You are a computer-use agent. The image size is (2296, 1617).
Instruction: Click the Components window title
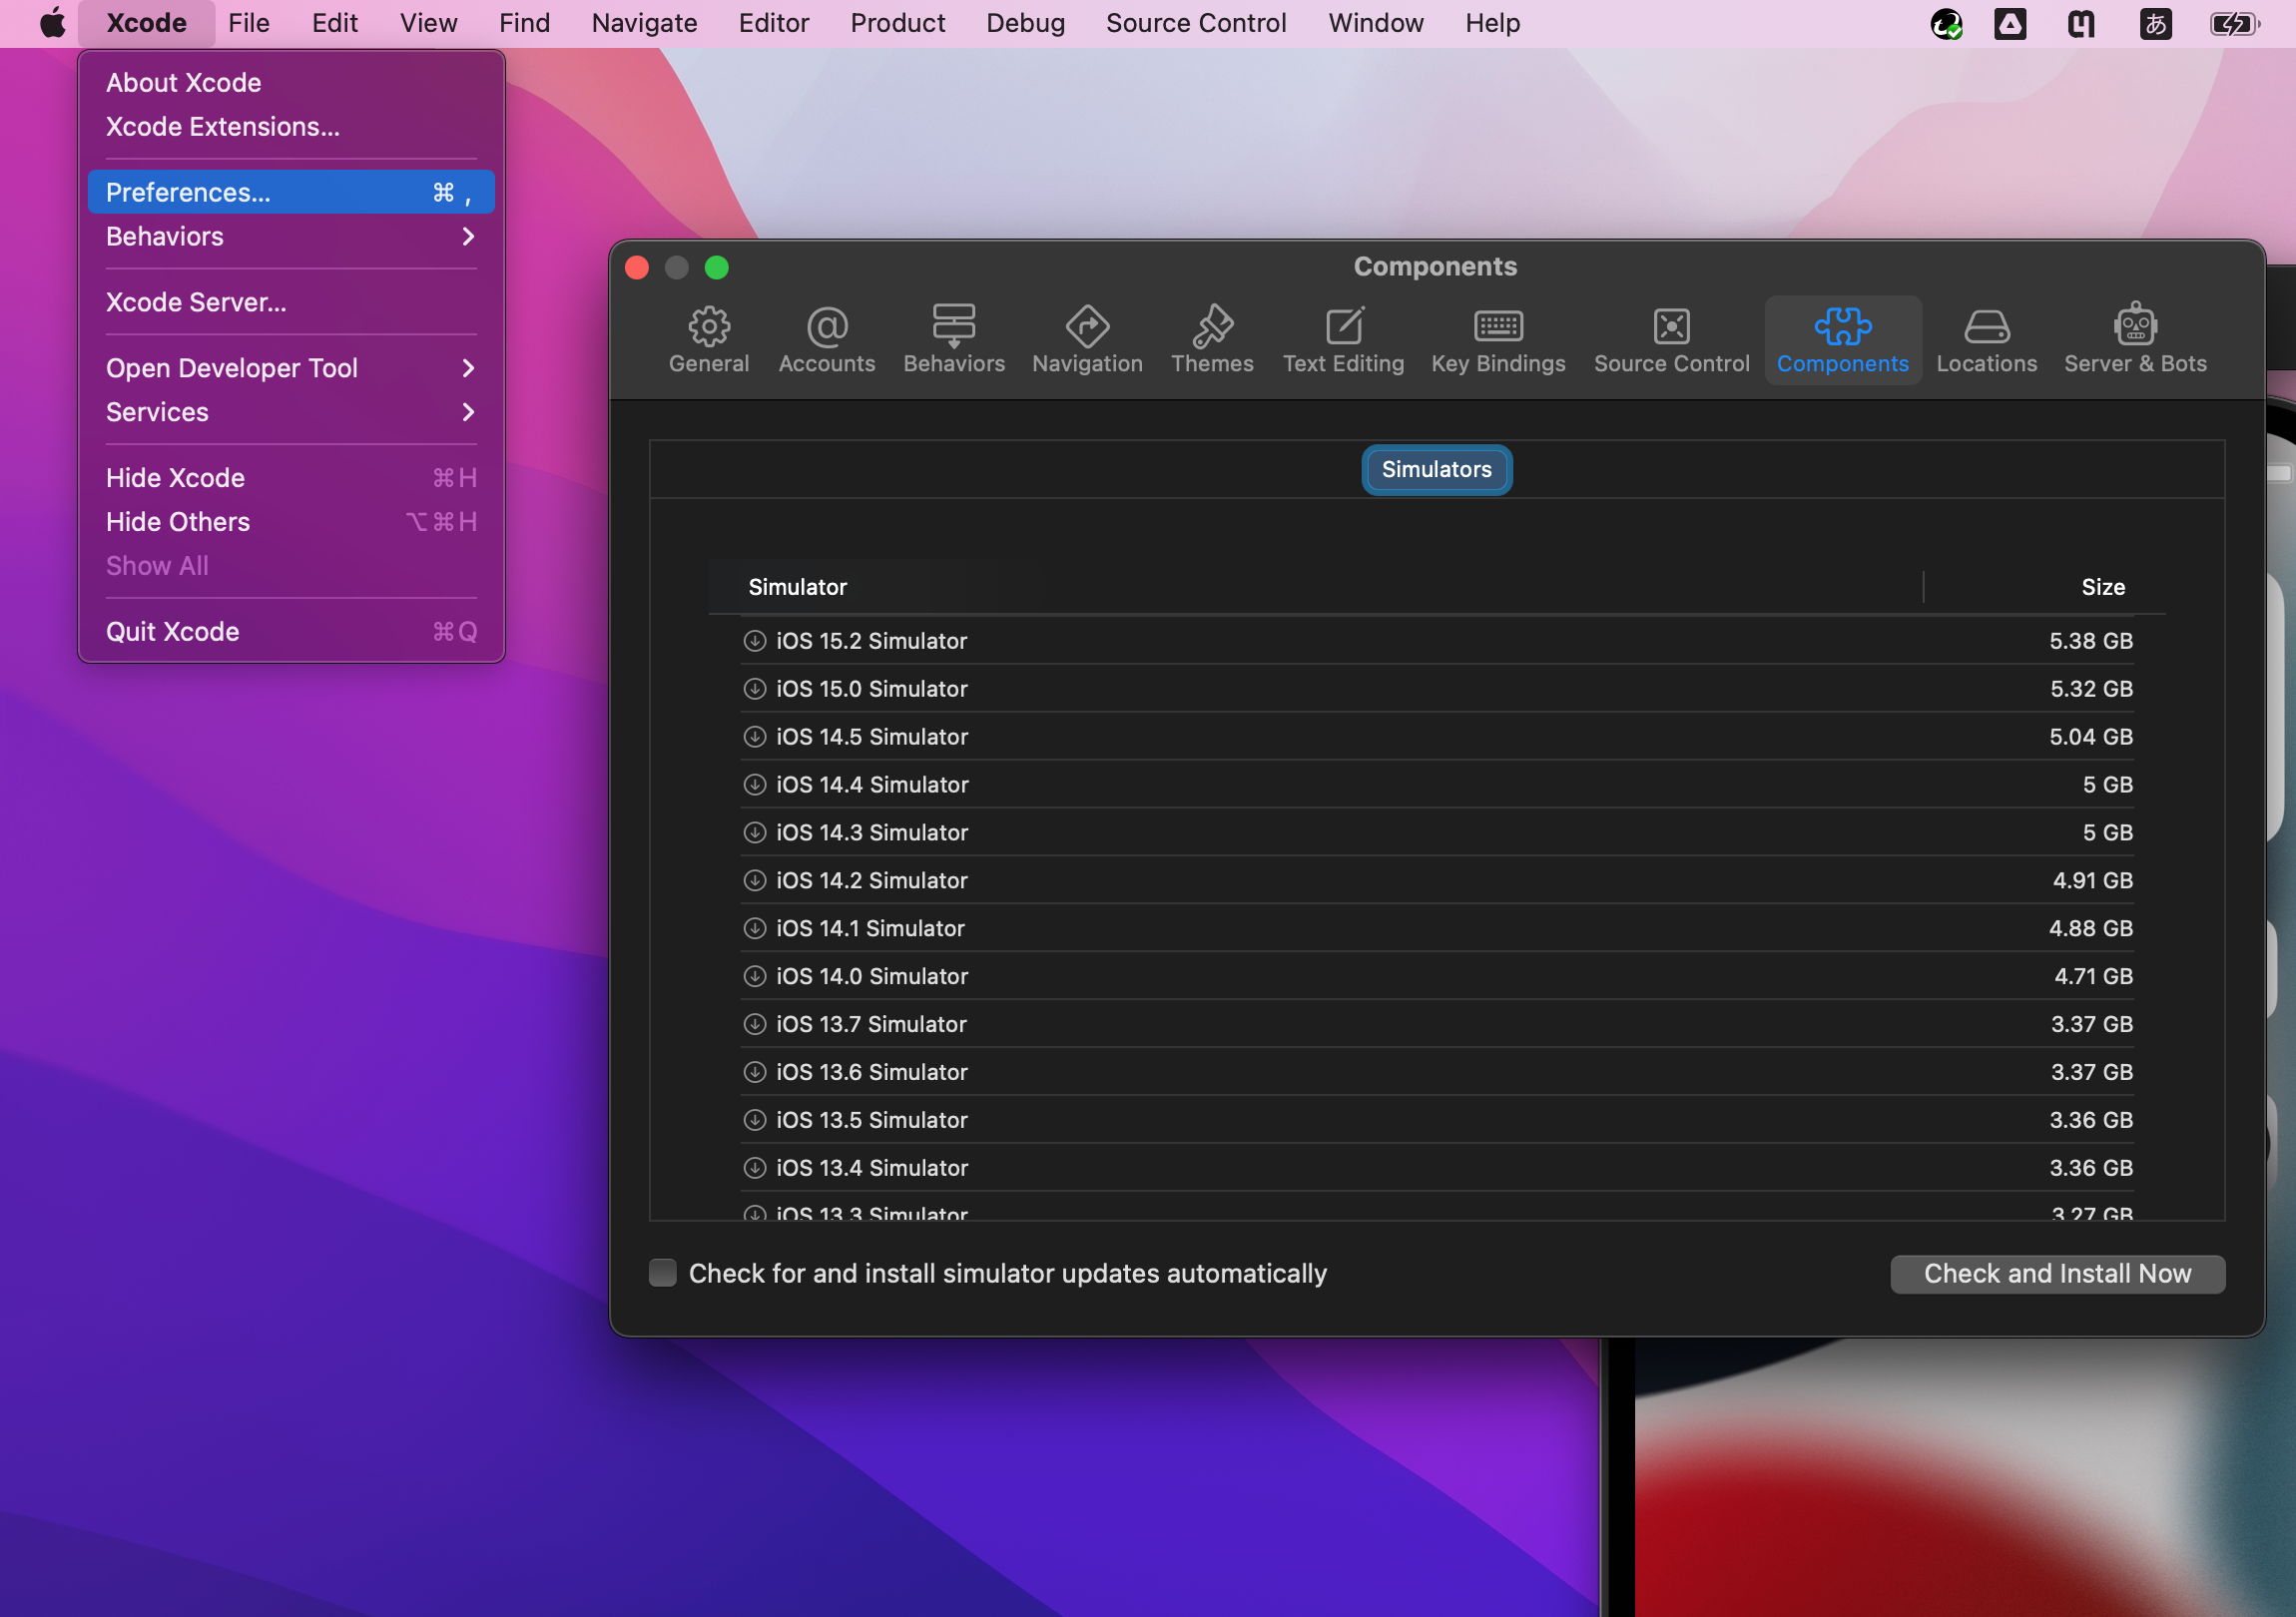click(1435, 266)
